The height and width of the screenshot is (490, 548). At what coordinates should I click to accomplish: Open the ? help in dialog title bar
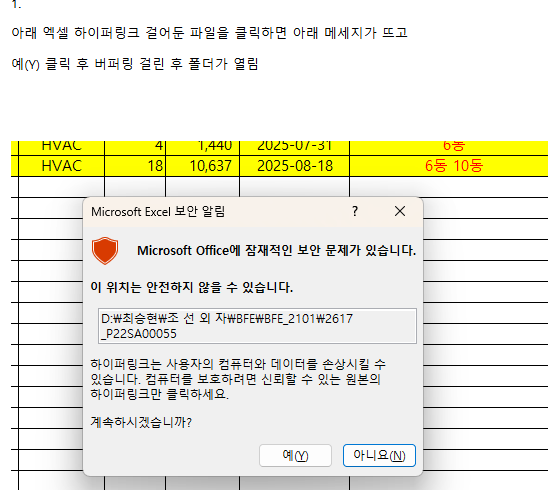(x=355, y=211)
